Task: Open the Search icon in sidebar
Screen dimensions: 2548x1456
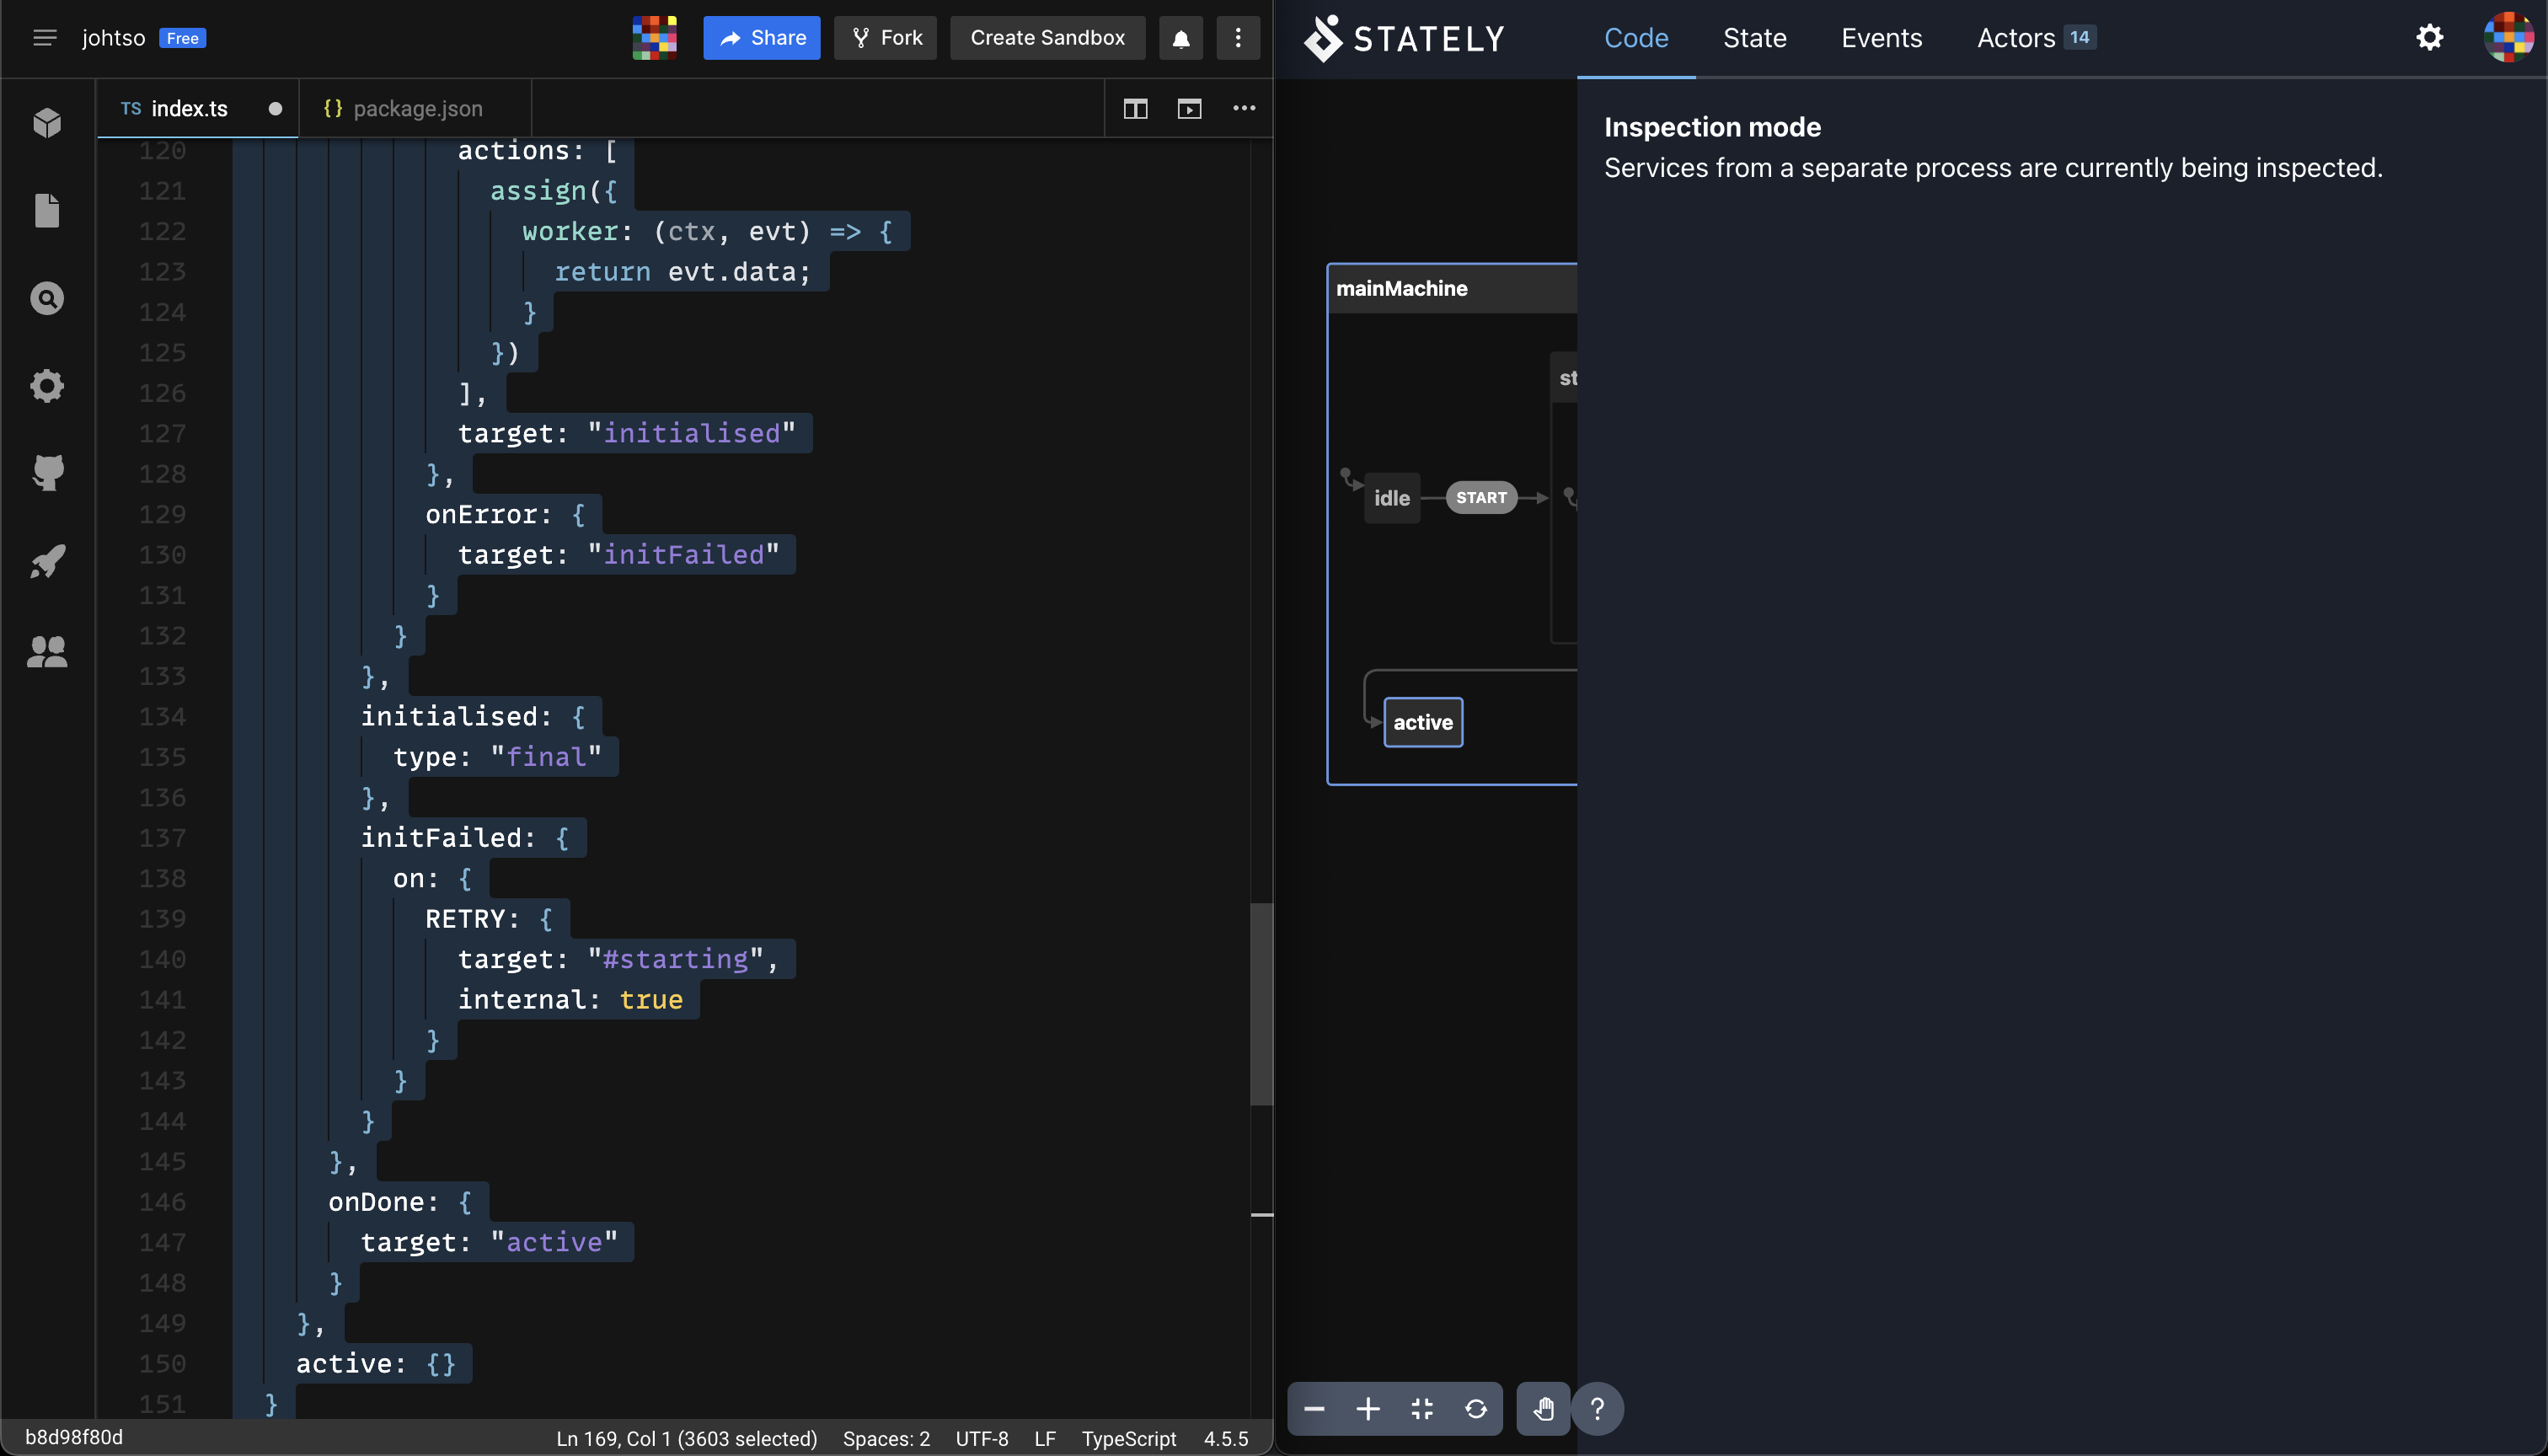Action: point(47,298)
